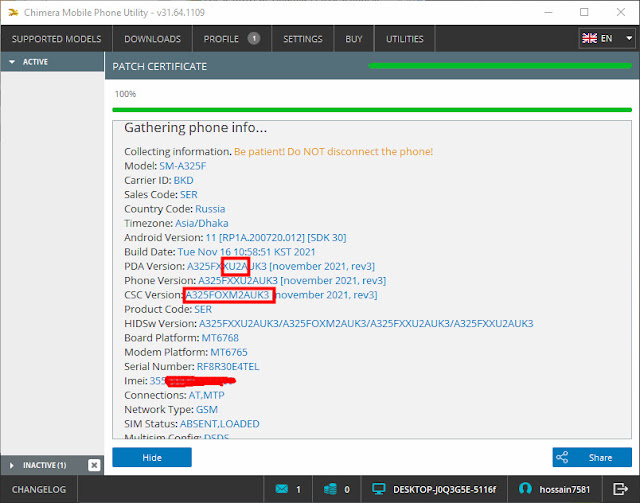The width and height of the screenshot is (640, 503).
Task: Click the Profile notification badge
Action: (253, 38)
